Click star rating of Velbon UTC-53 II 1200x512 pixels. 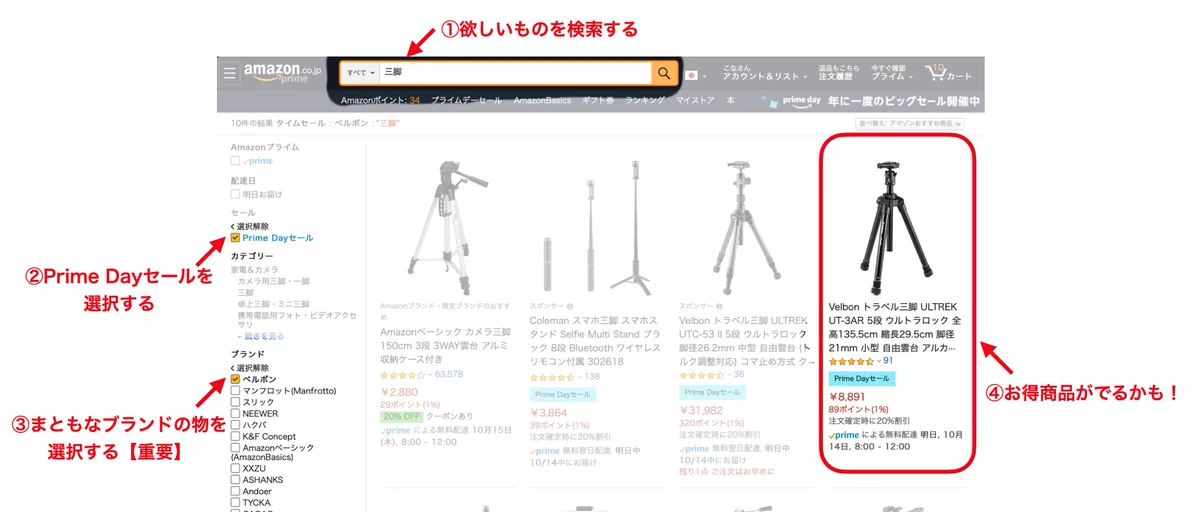(x=700, y=374)
